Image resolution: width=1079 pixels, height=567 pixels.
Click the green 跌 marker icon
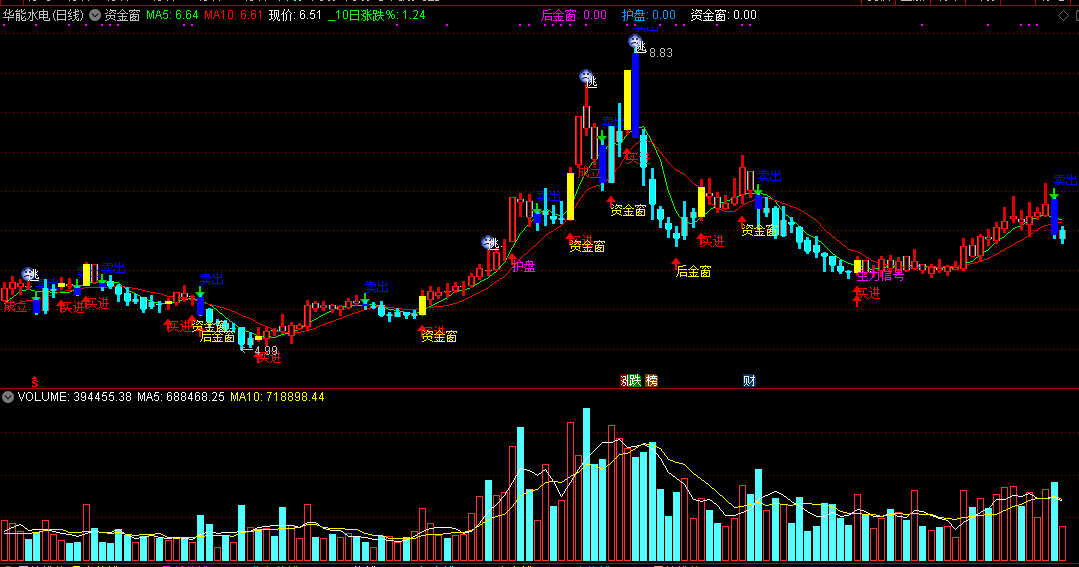634,381
